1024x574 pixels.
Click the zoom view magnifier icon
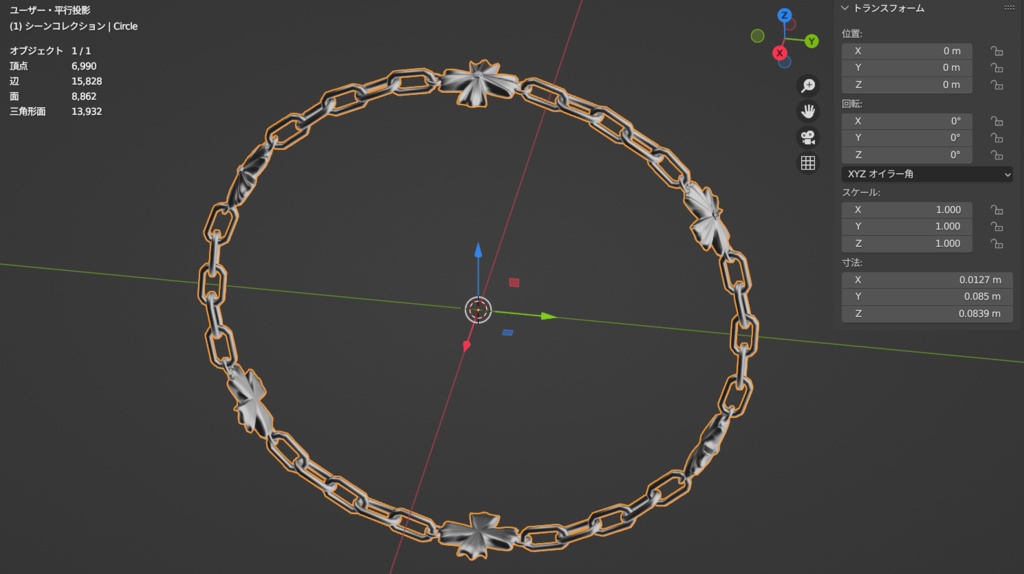pyautogui.click(x=808, y=86)
